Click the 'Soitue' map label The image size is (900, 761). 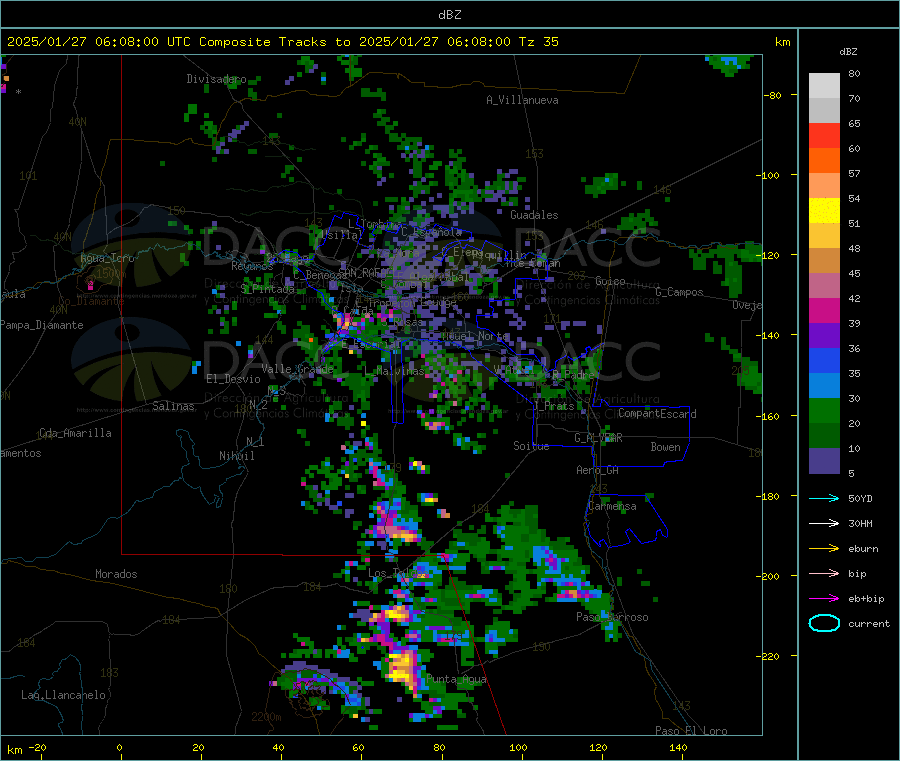(531, 446)
